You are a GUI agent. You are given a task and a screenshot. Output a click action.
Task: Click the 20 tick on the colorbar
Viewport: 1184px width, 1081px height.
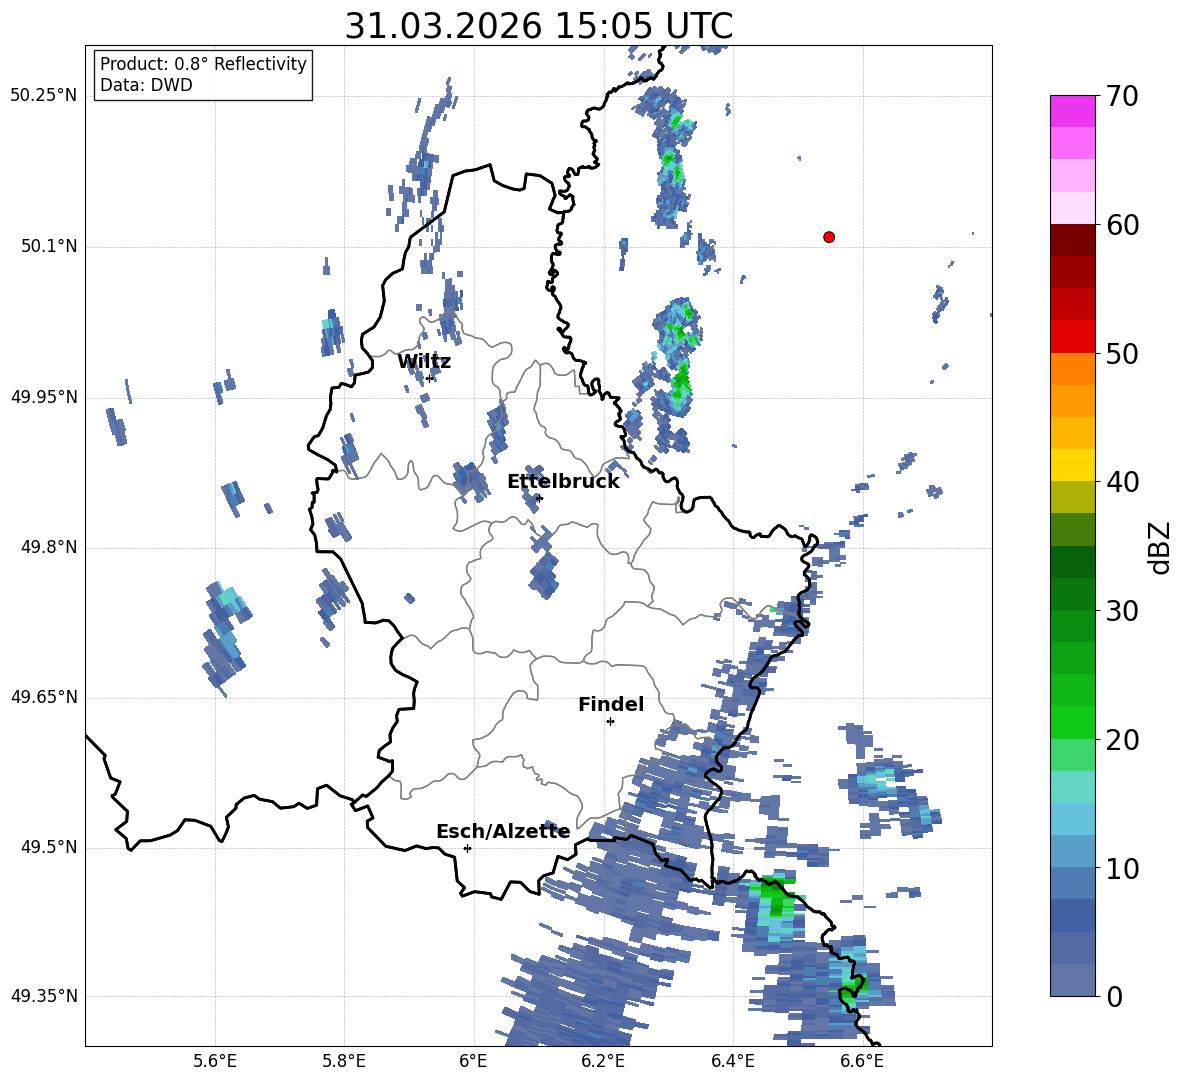tap(1122, 739)
